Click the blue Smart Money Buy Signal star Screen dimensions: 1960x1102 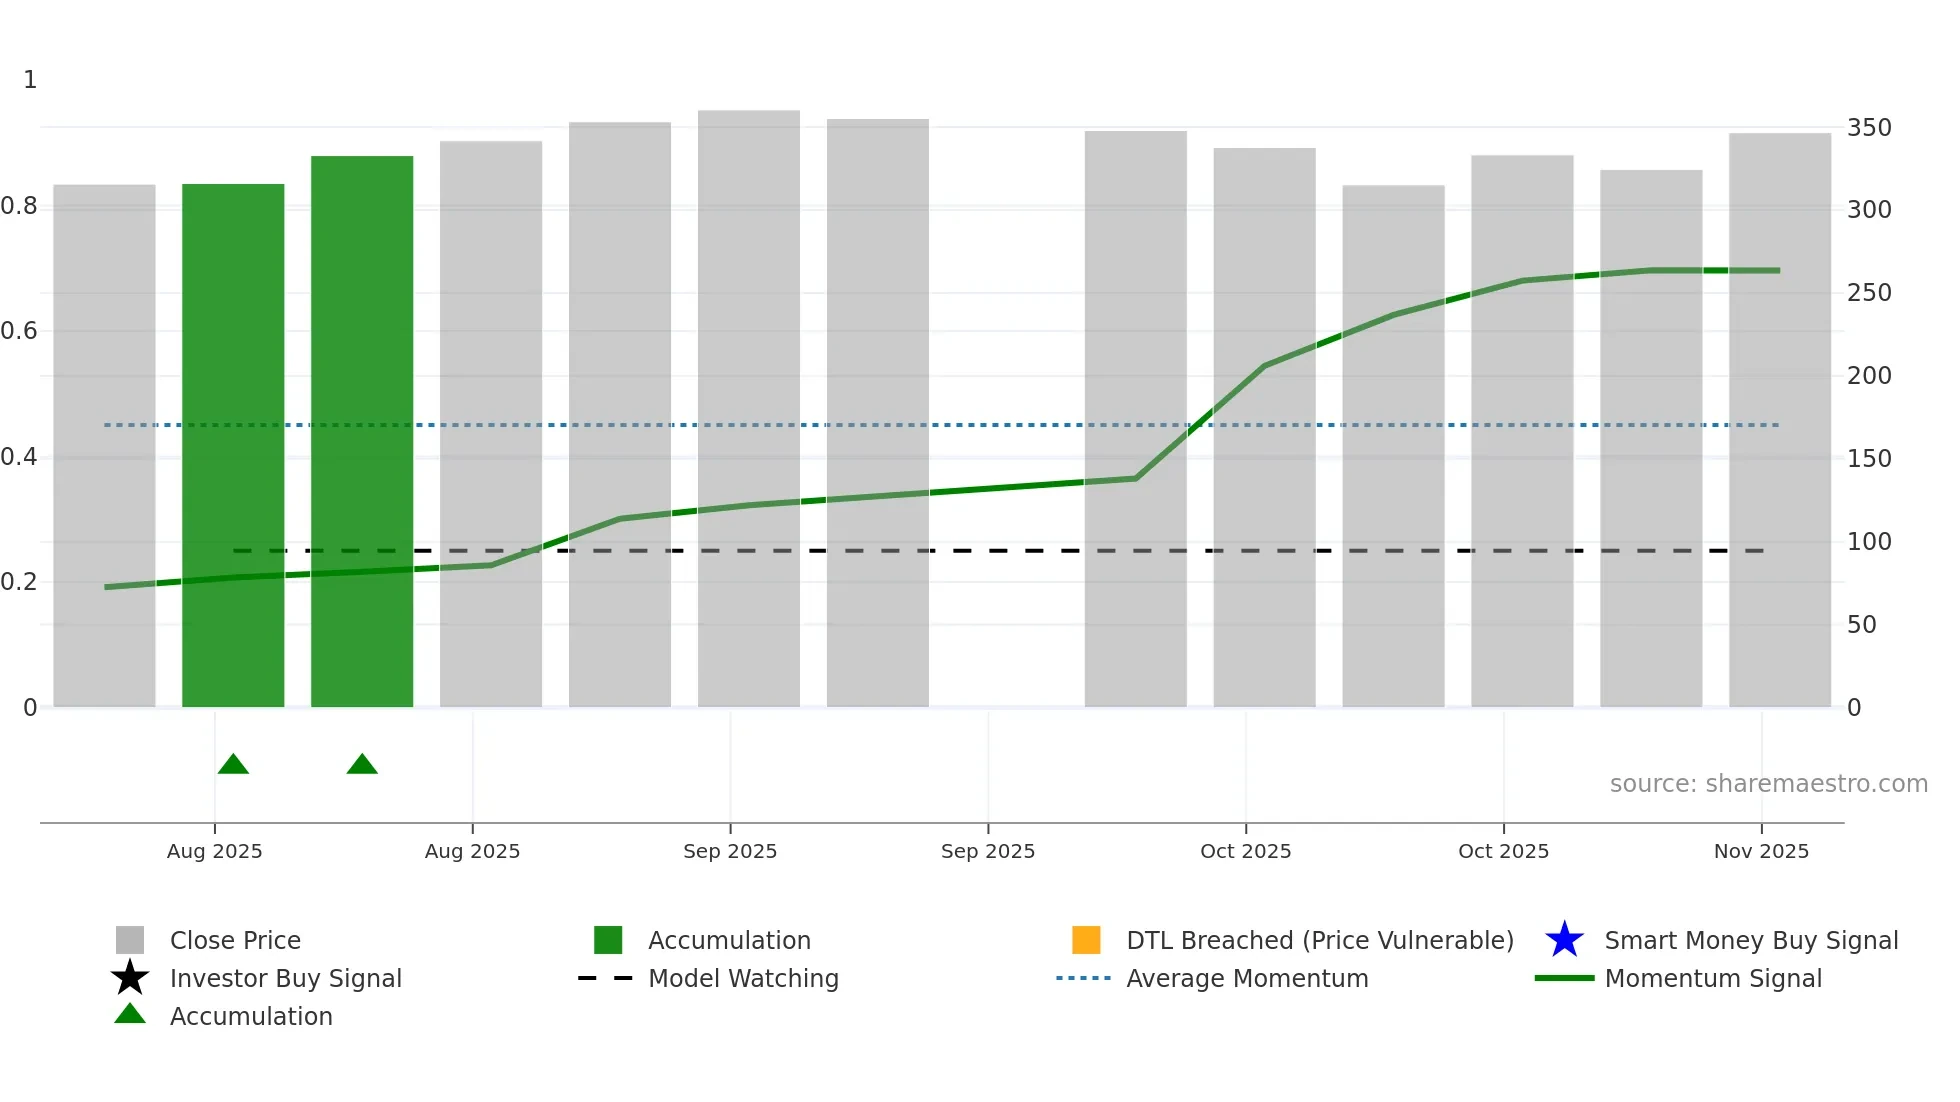tap(1564, 940)
